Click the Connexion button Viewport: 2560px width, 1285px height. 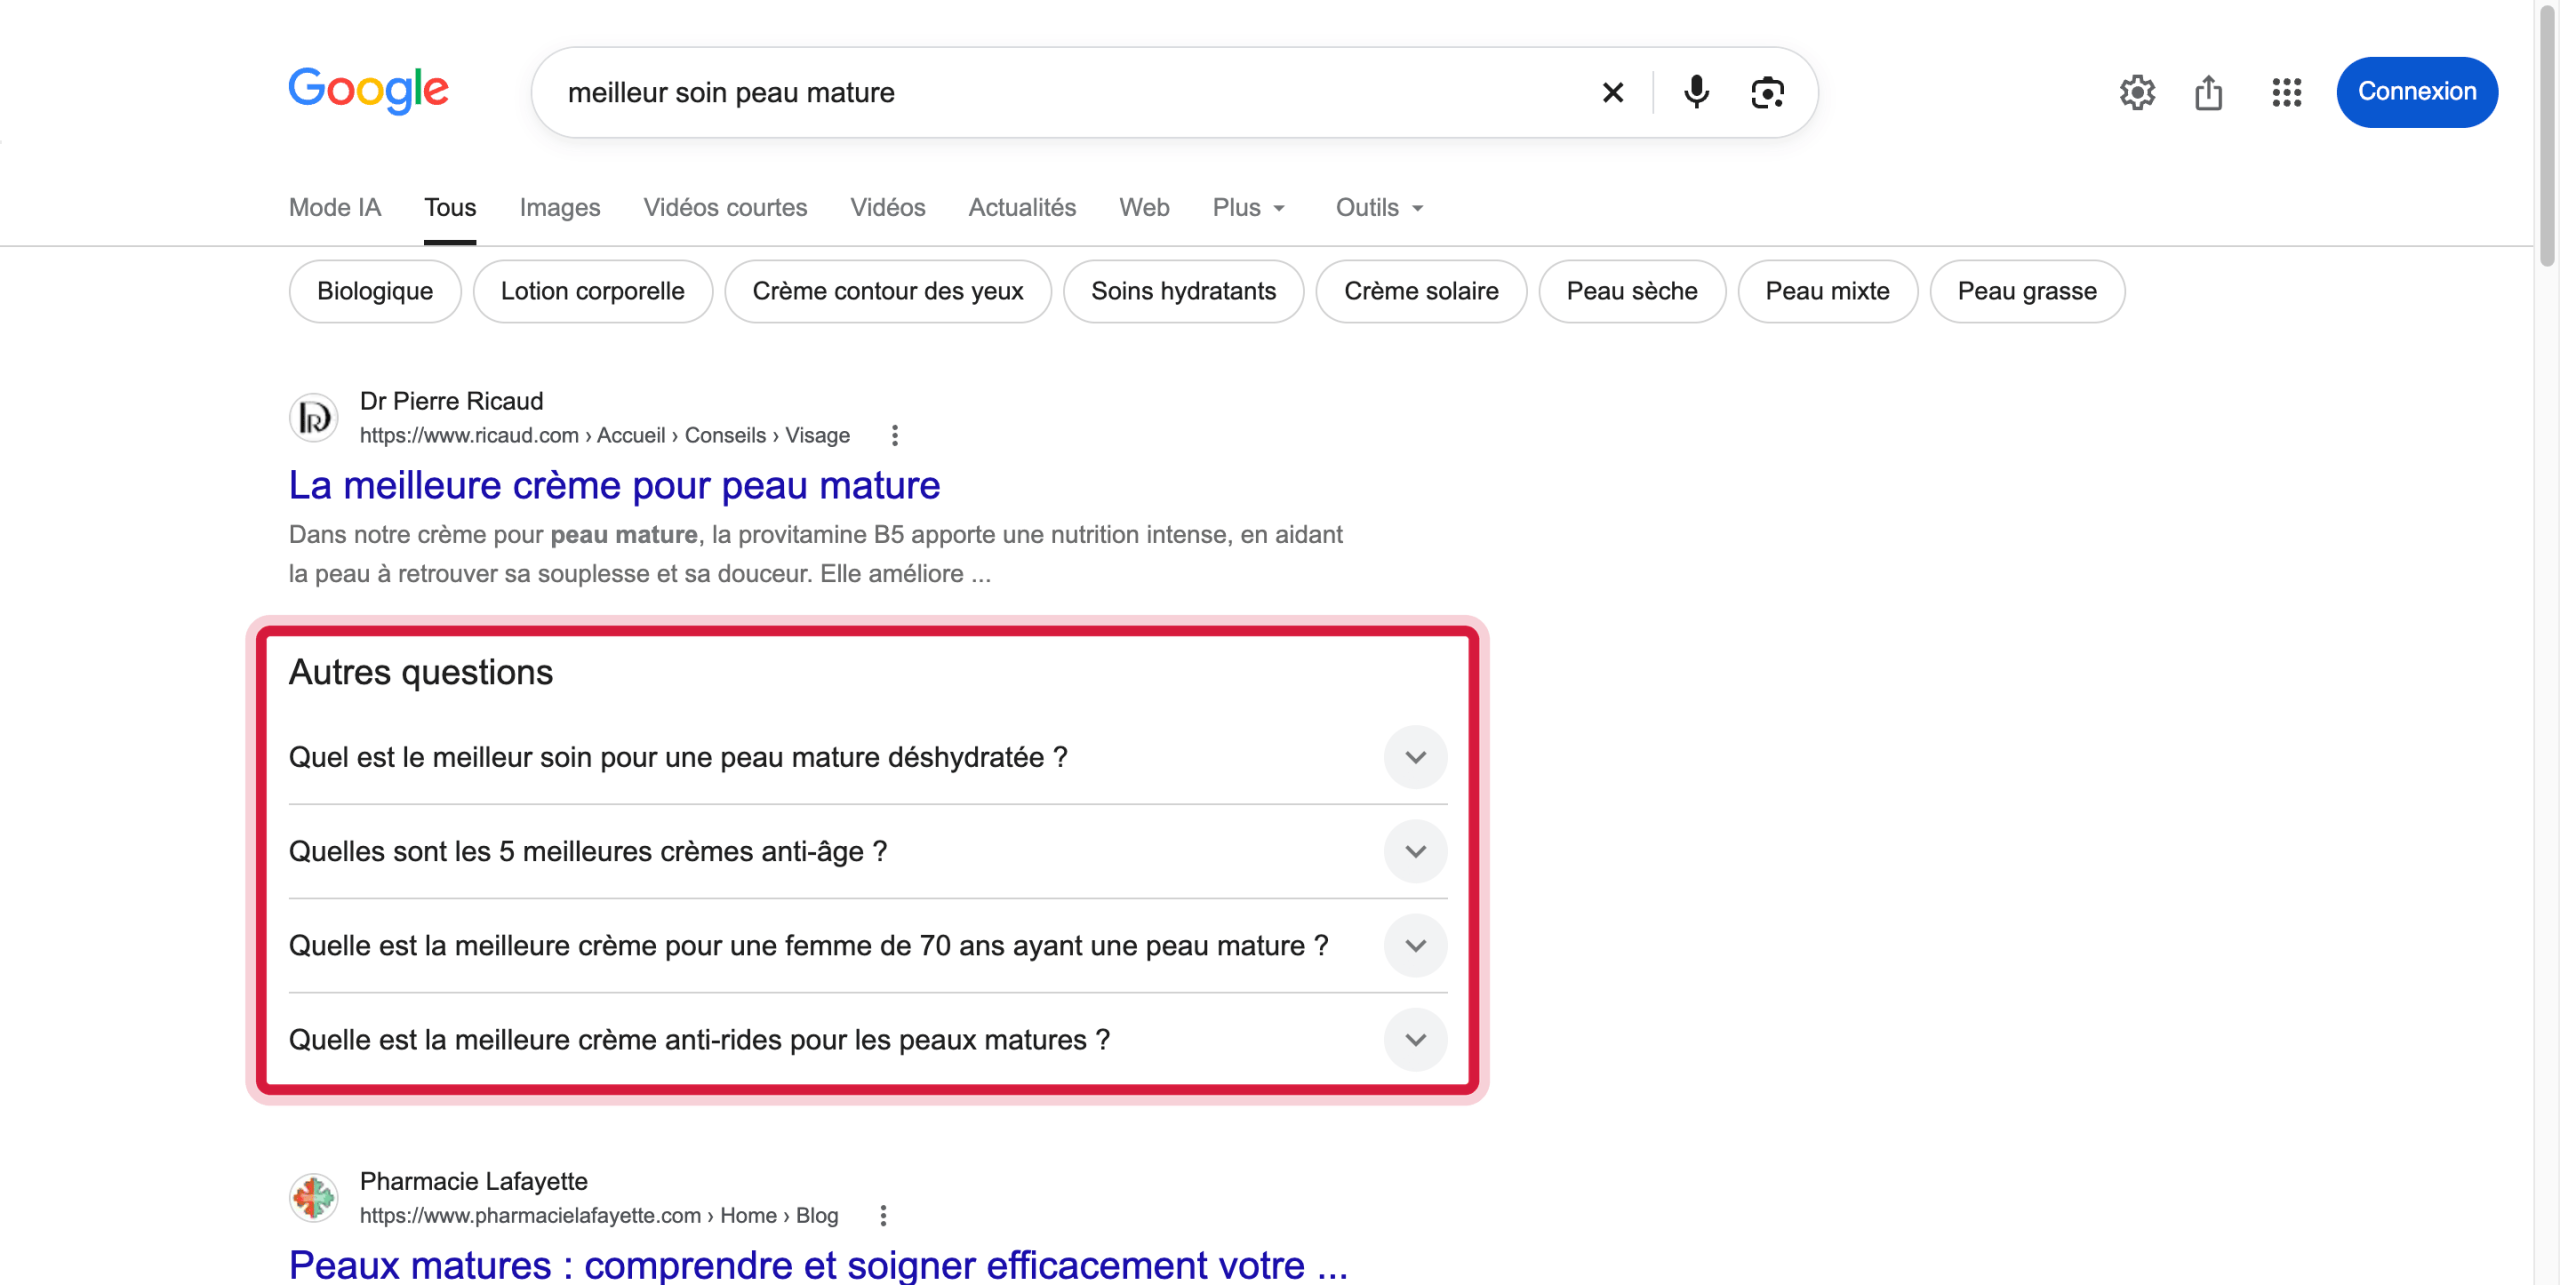2416,92
